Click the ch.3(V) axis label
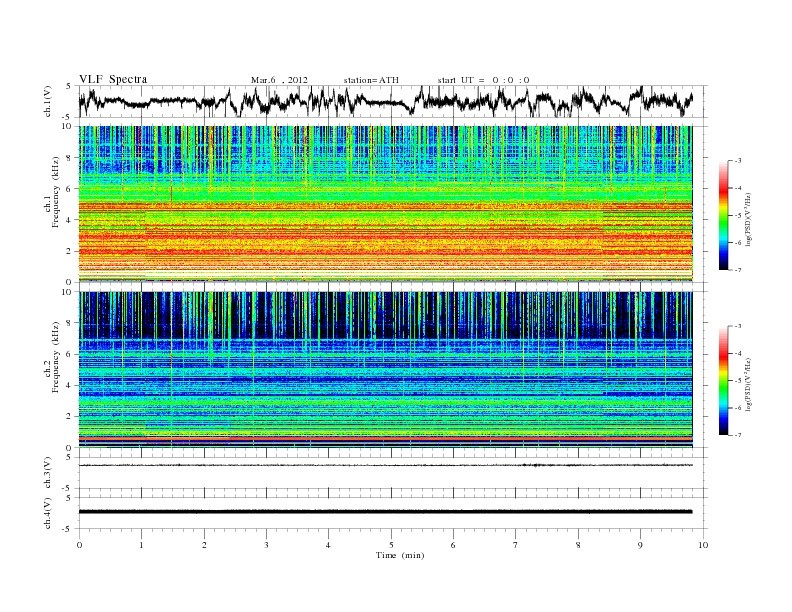This screenshot has height=612, width=792. pyautogui.click(x=48, y=473)
